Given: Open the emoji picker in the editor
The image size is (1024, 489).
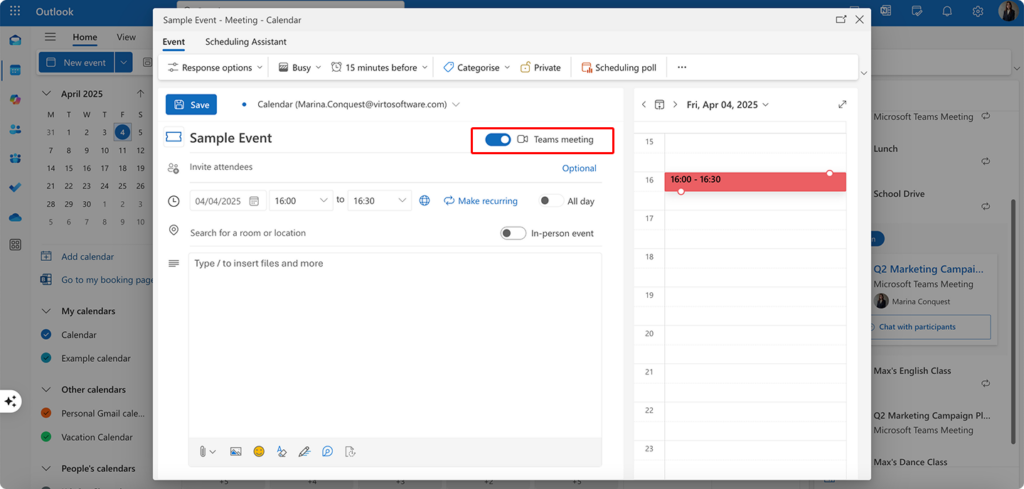Looking at the screenshot, I should pos(259,451).
